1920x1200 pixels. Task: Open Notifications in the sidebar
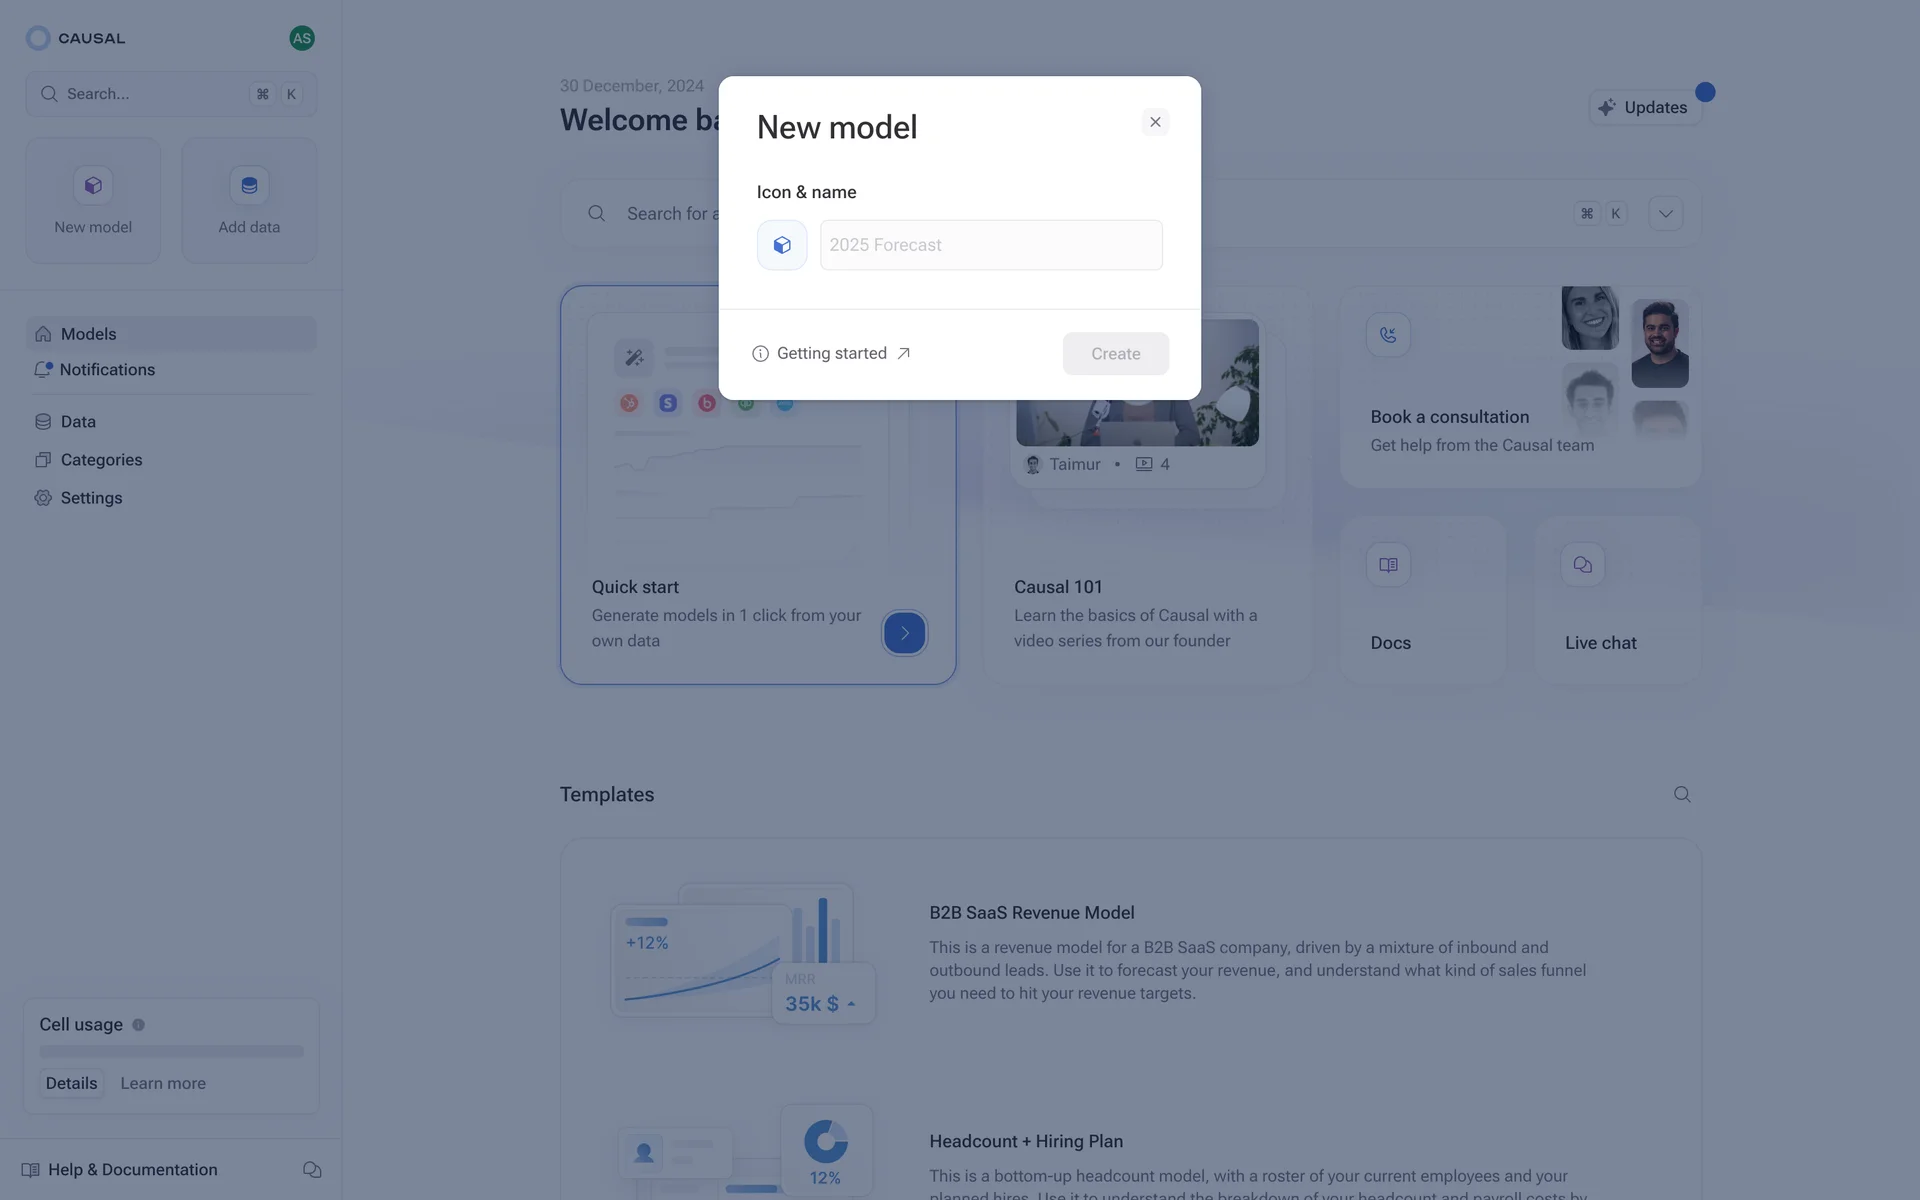click(x=107, y=370)
